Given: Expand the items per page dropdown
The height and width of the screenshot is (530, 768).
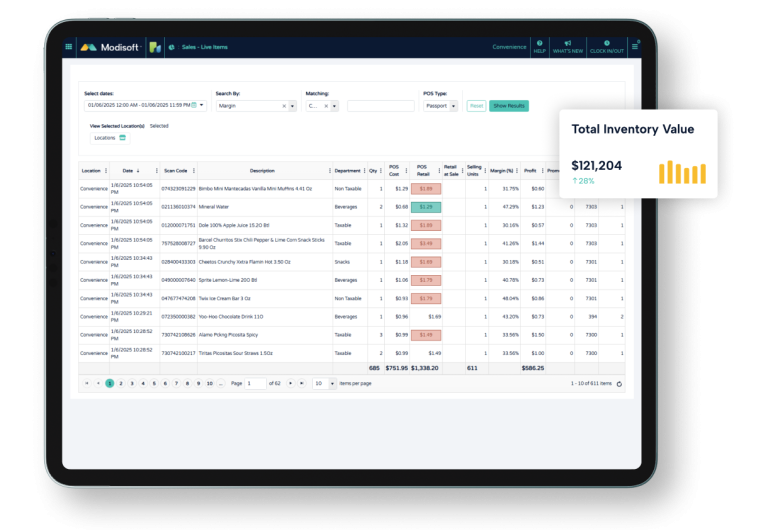Looking at the screenshot, I should click(x=331, y=383).
